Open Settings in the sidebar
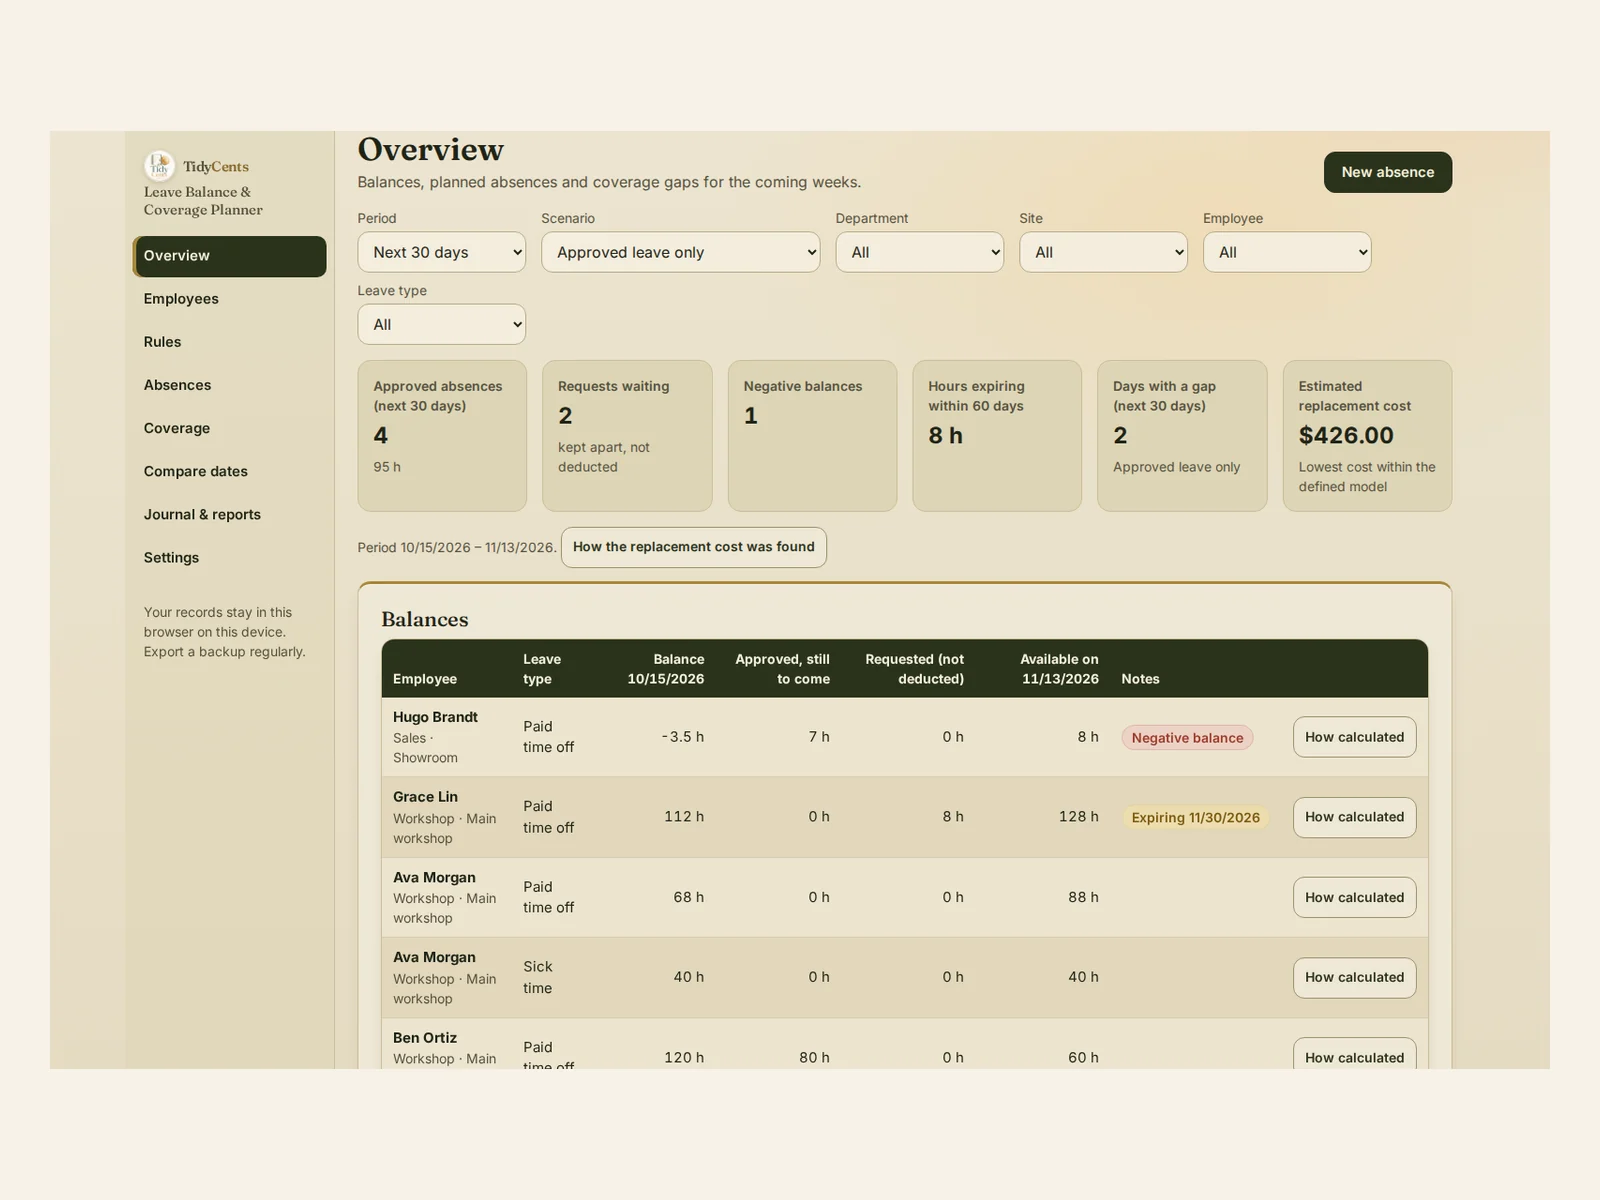Screen dimensions: 1600x1200 pos(230,558)
